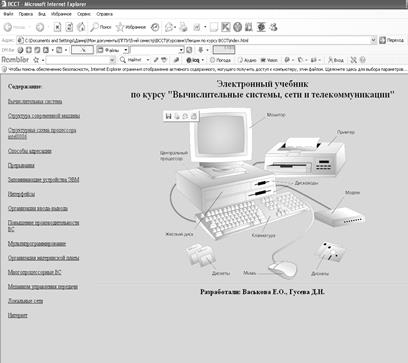This screenshot has width=408, height=363.
Task: Expand the address bar dropdown arrow
Action: [x=373, y=40]
